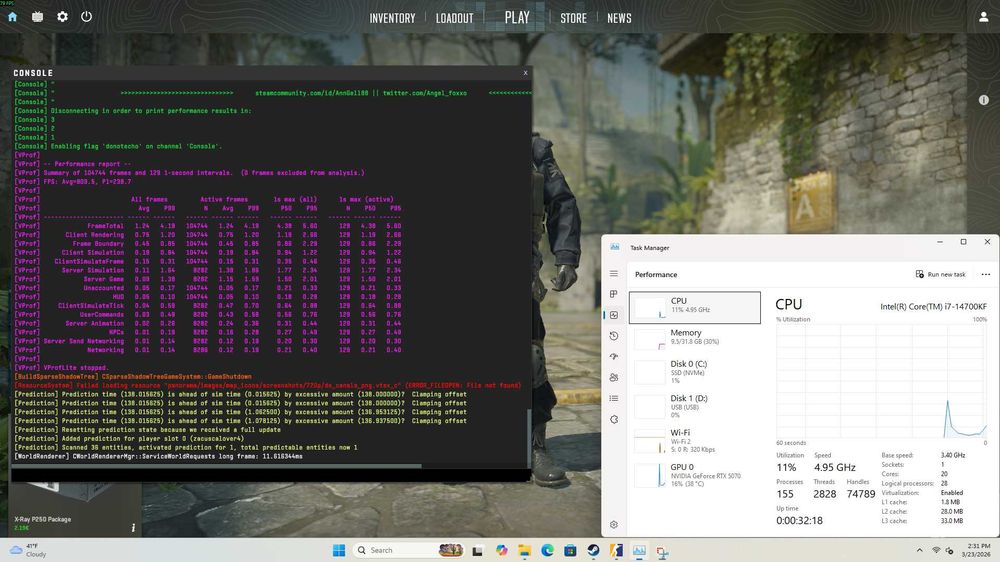The image size is (1000, 562).
Task: Click the console horizontal scrollbar
Action: 216,466
